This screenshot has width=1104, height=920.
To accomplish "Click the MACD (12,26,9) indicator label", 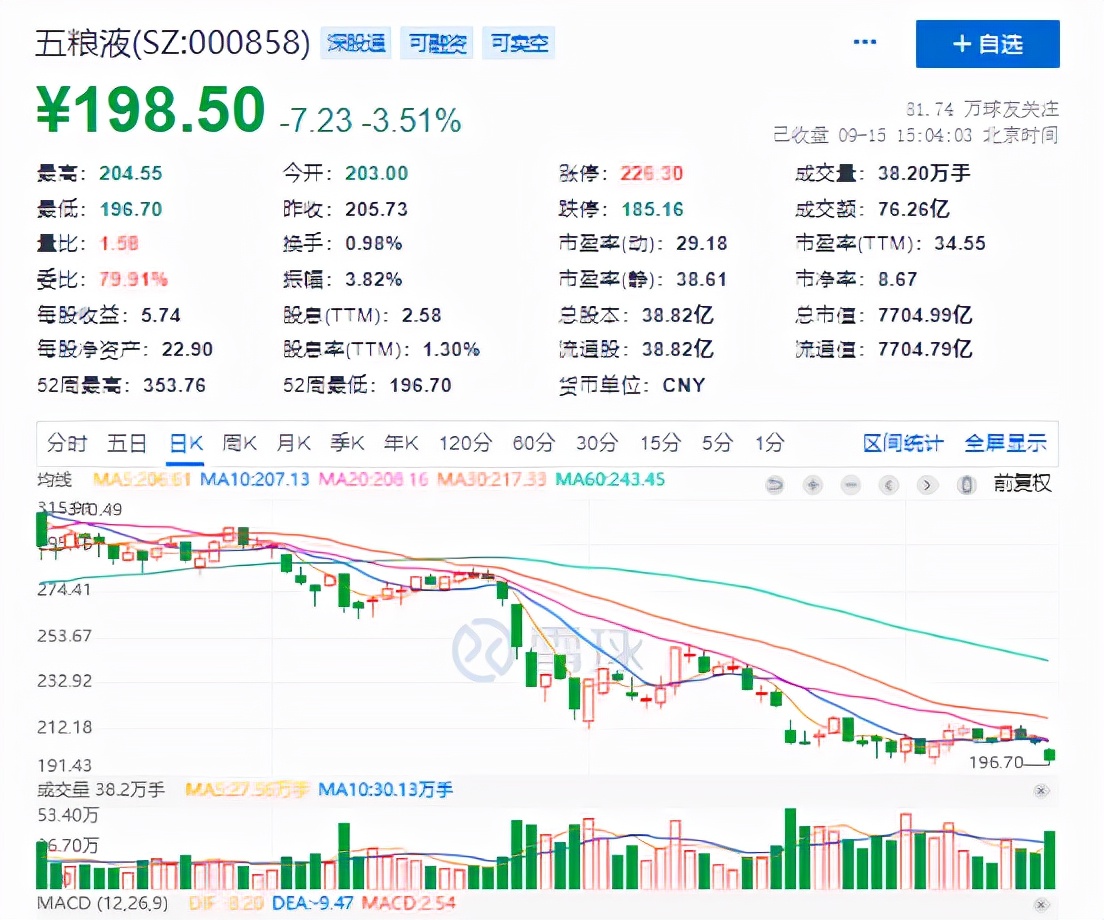I will tap(103, 903).
